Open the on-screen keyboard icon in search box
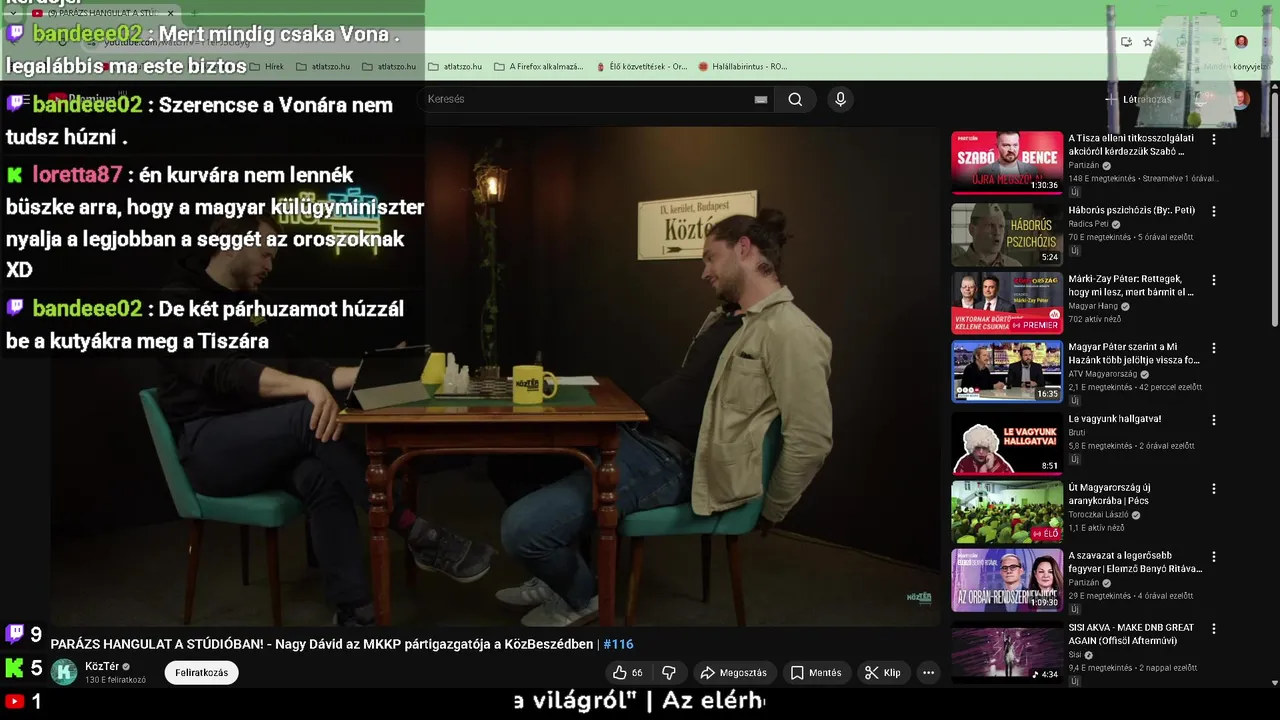 761,99
